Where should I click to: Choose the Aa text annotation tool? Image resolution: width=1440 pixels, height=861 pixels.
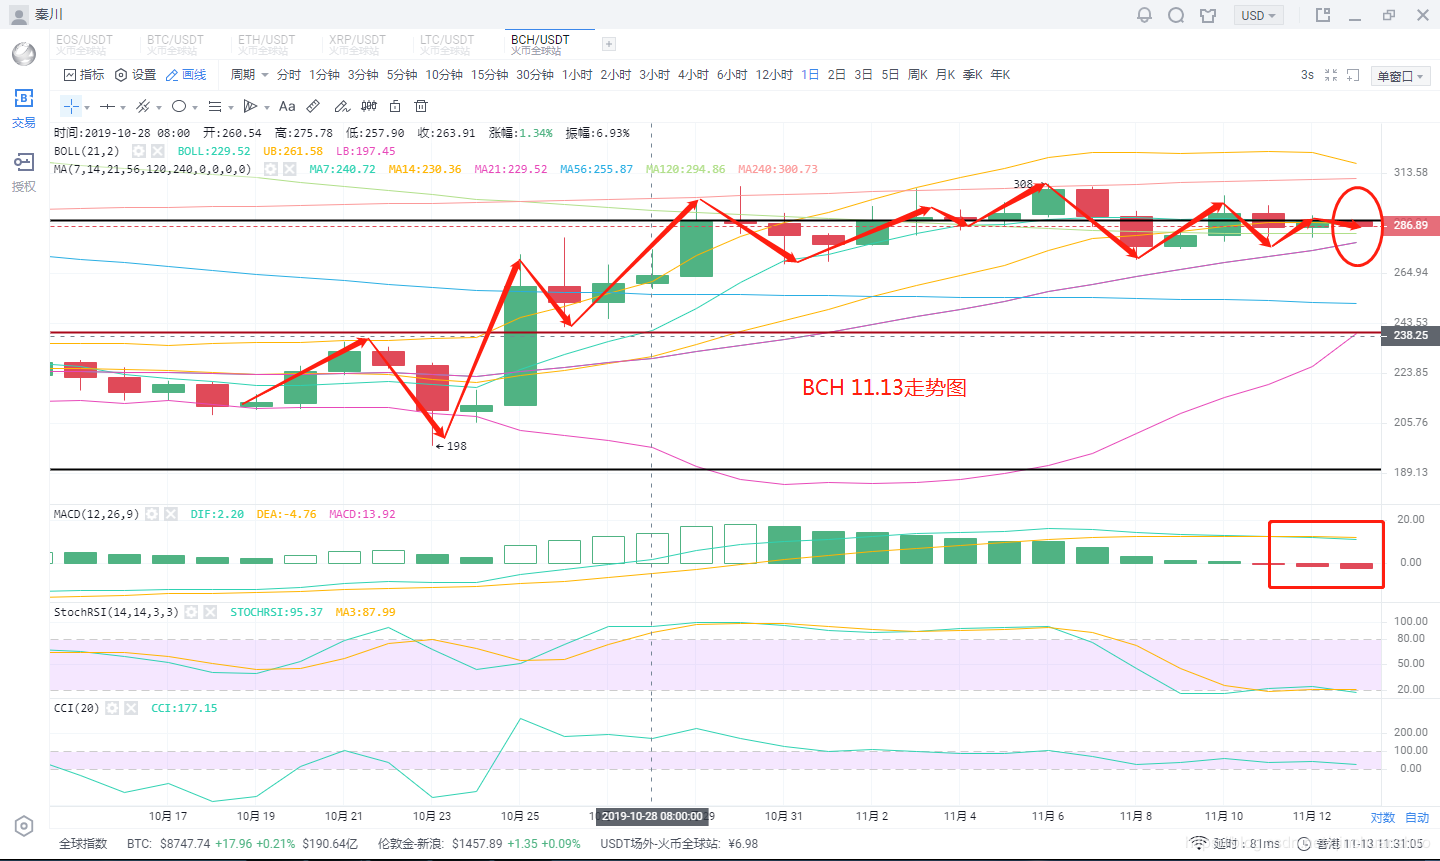click(x=287, y=106)
